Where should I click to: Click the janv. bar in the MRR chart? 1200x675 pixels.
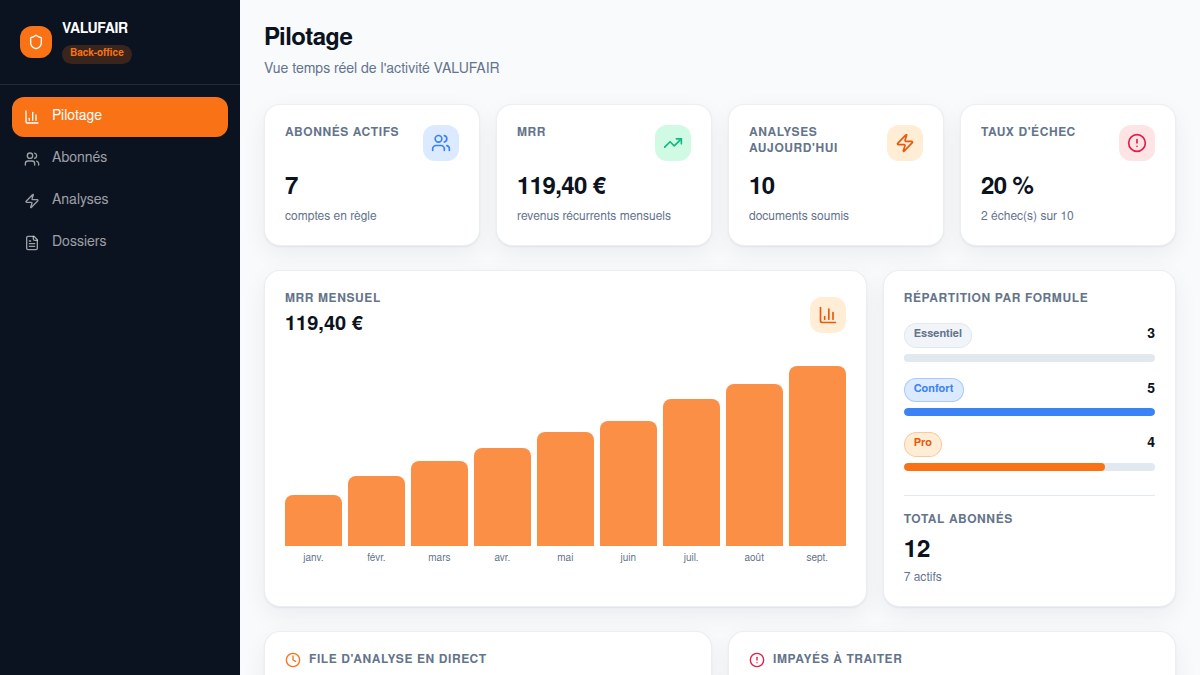coord(313,521)
